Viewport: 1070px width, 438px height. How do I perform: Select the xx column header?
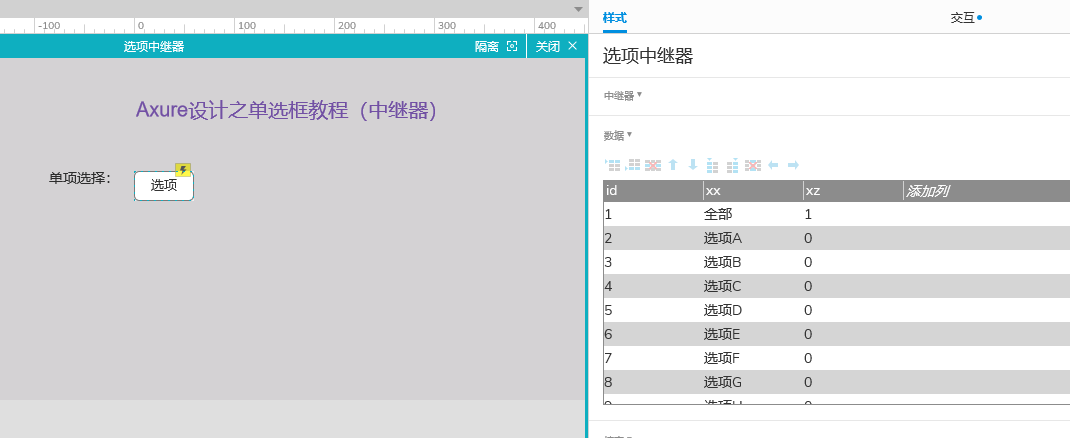pyautogui.click(x=753, y=191)
